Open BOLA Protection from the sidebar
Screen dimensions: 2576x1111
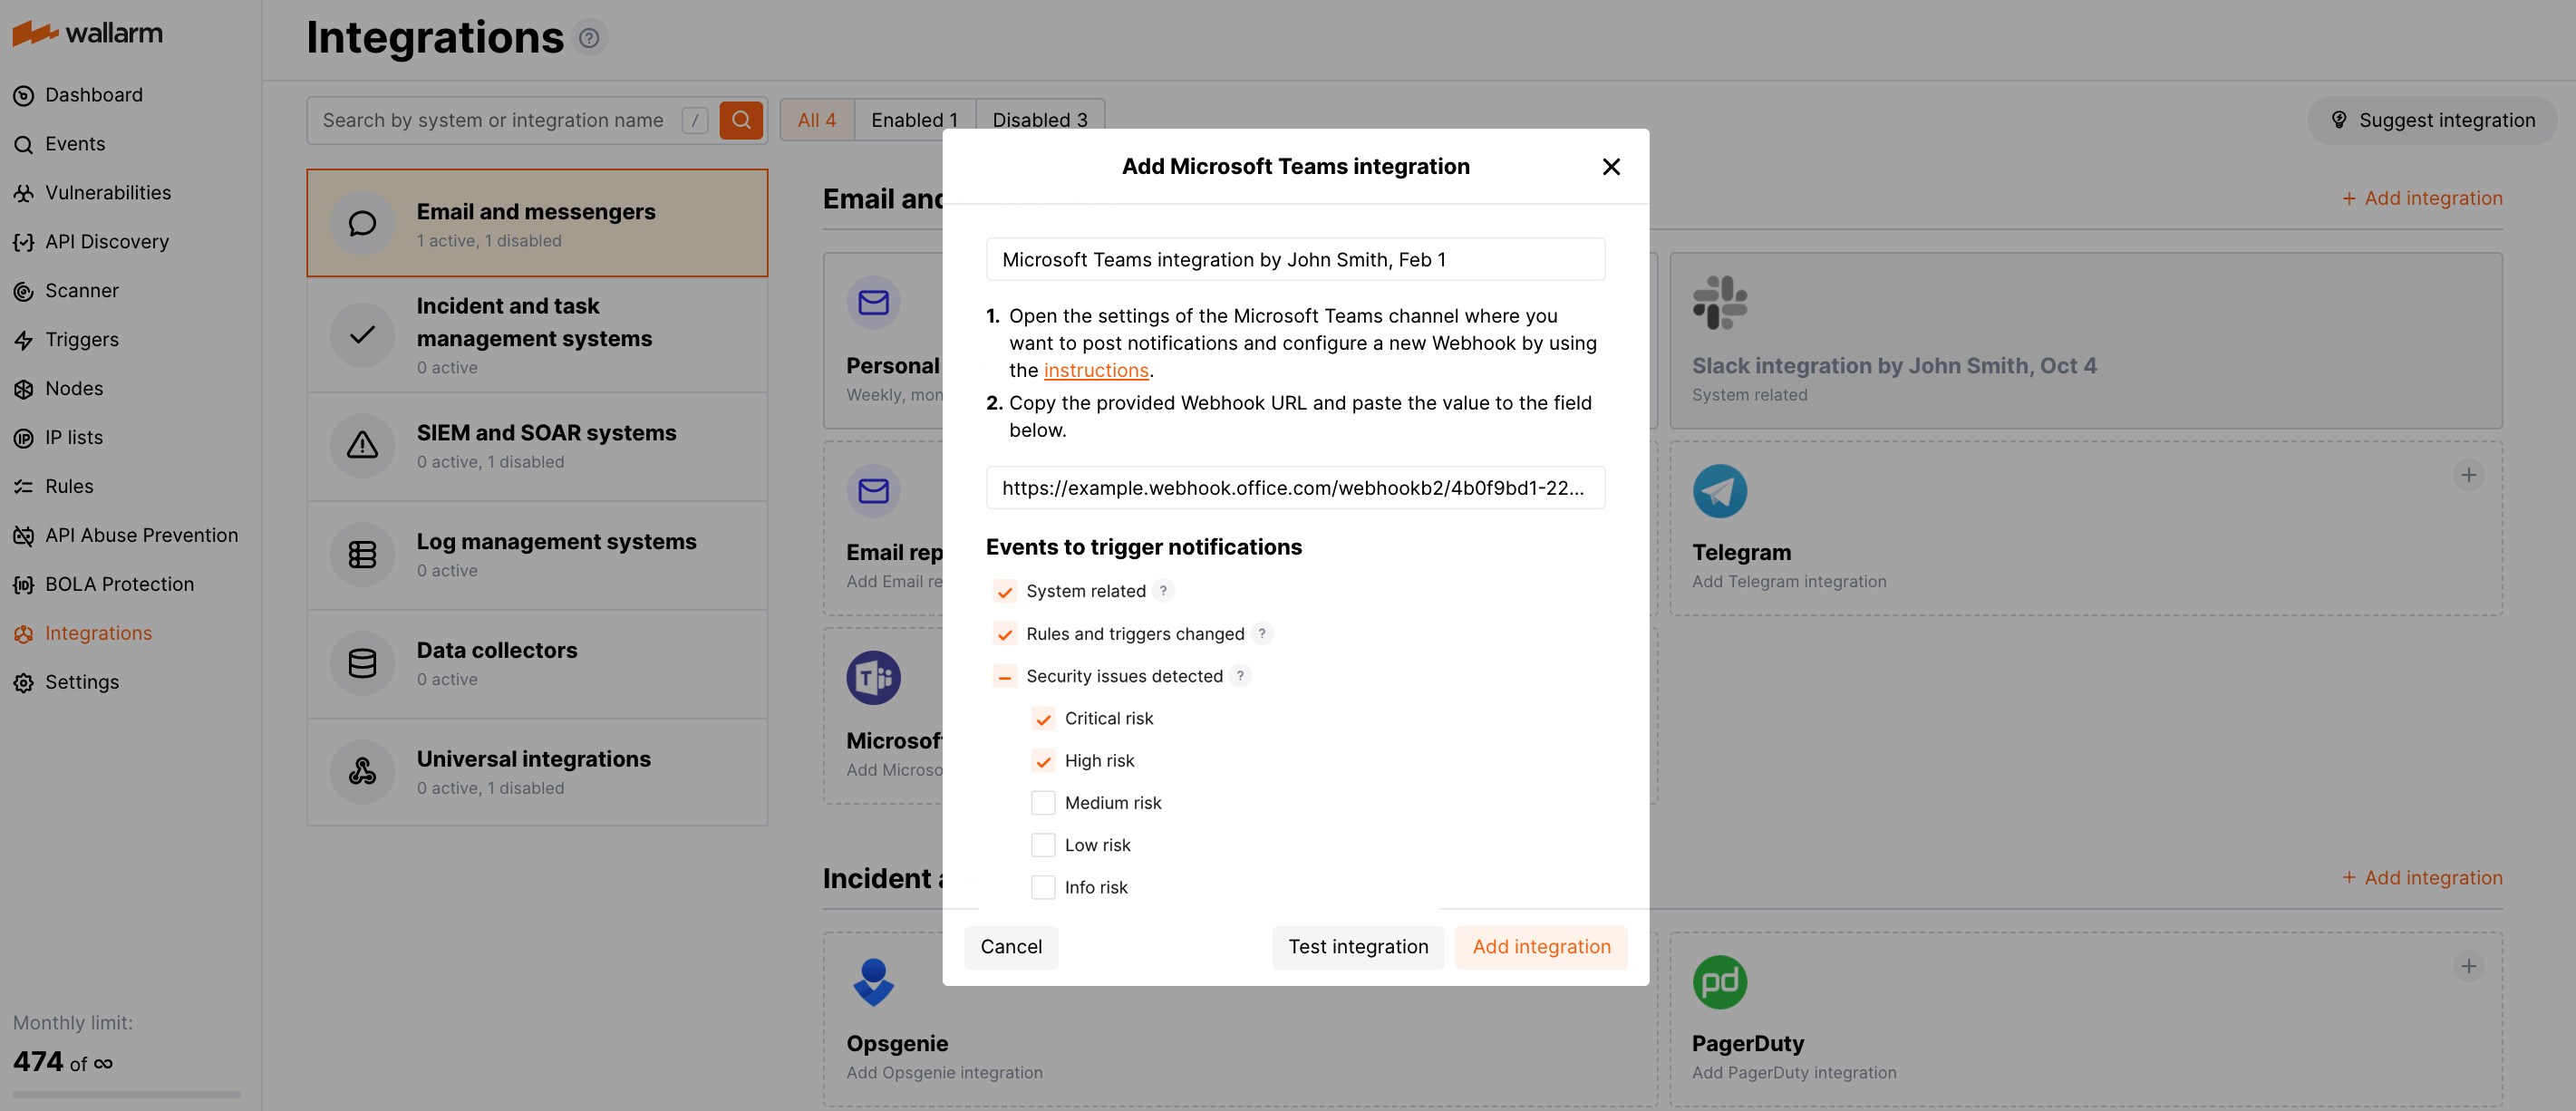[120, 583]
